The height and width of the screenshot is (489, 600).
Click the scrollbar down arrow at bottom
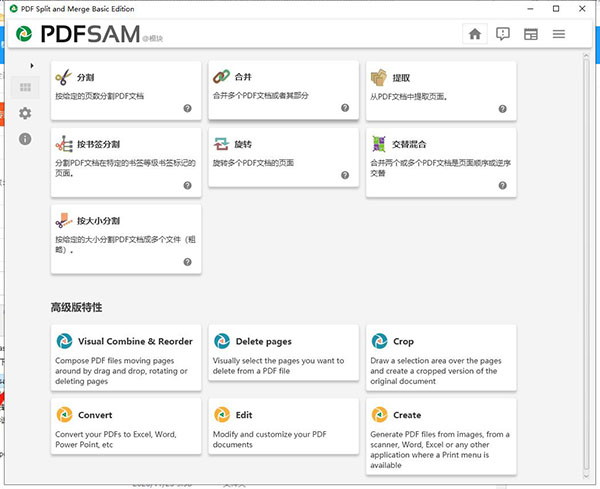[x=586, y=476]
